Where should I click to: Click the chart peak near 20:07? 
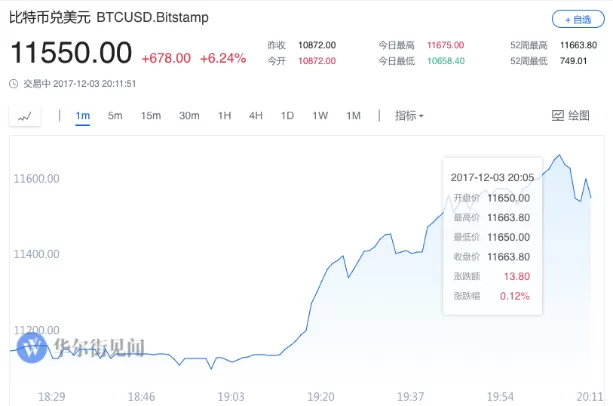(559, 155)
